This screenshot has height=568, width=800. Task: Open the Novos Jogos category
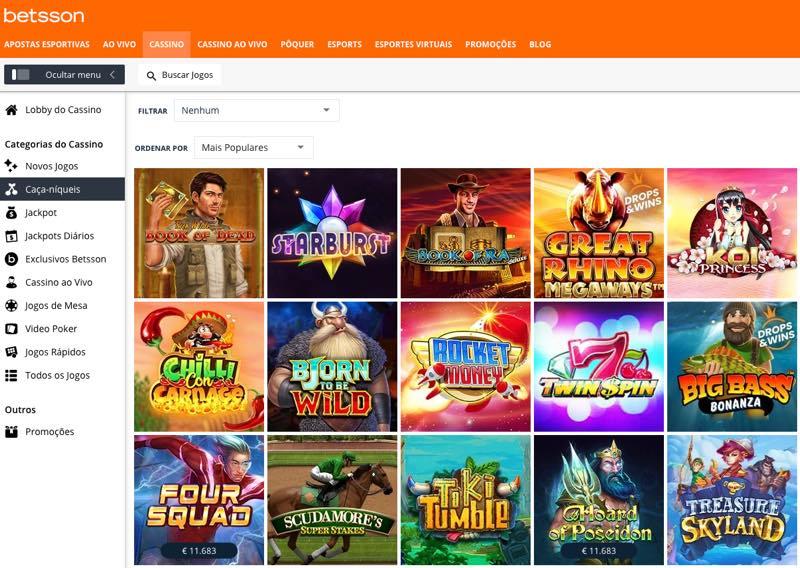pyautogui.click(x=52, y=166)
